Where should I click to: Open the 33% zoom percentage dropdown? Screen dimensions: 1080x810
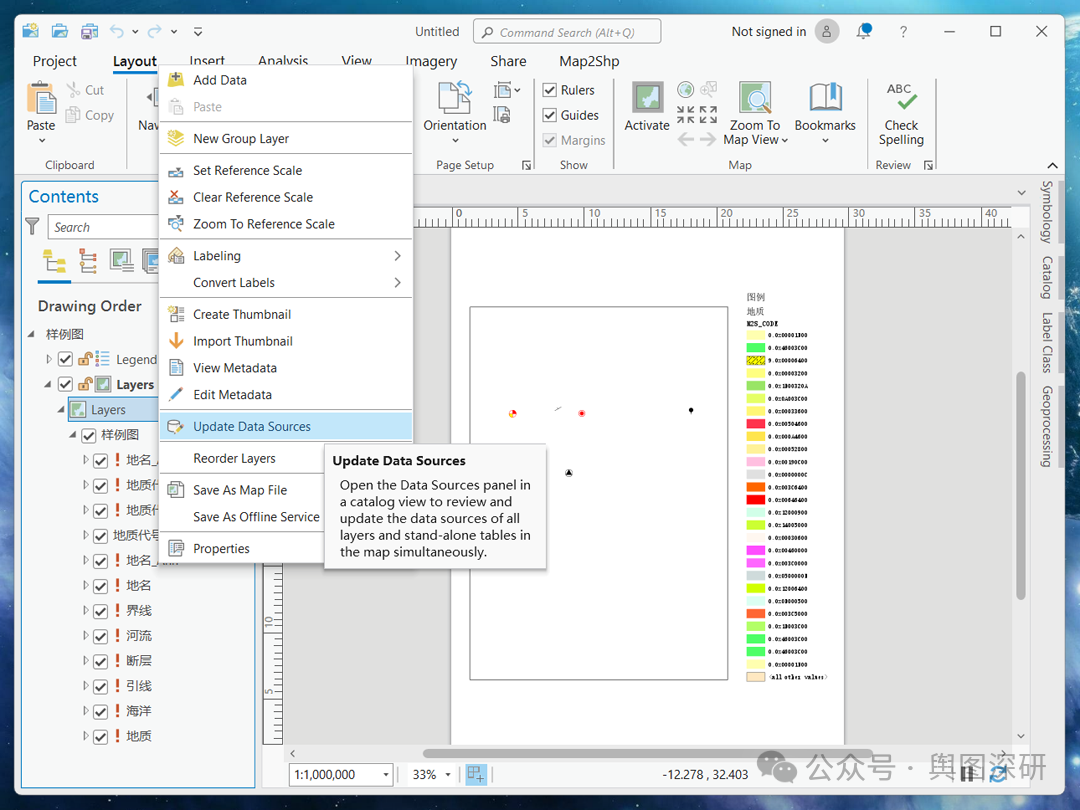[x=448, y=775]
